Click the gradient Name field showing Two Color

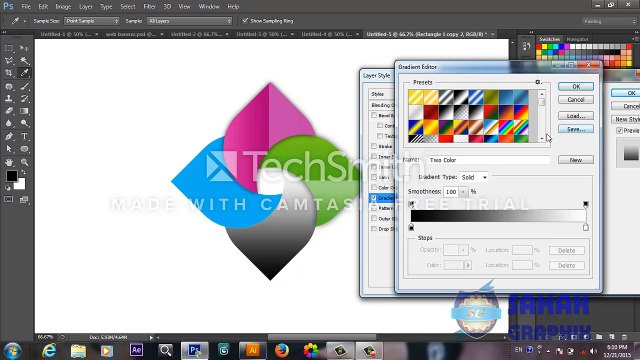click(488, 160)
